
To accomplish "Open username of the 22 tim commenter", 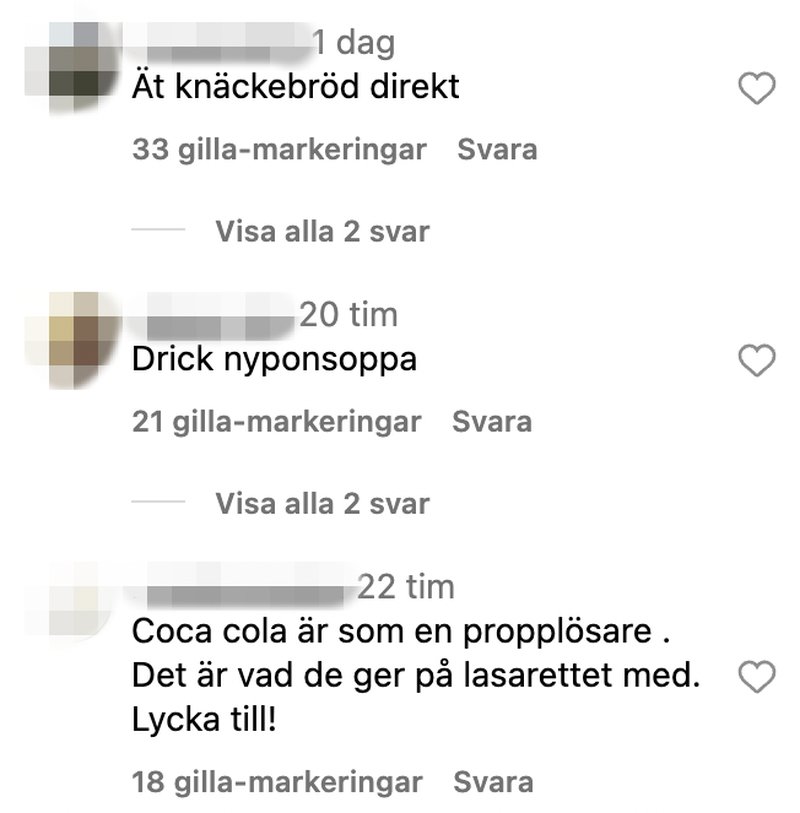I will click(x=243, y=585).
